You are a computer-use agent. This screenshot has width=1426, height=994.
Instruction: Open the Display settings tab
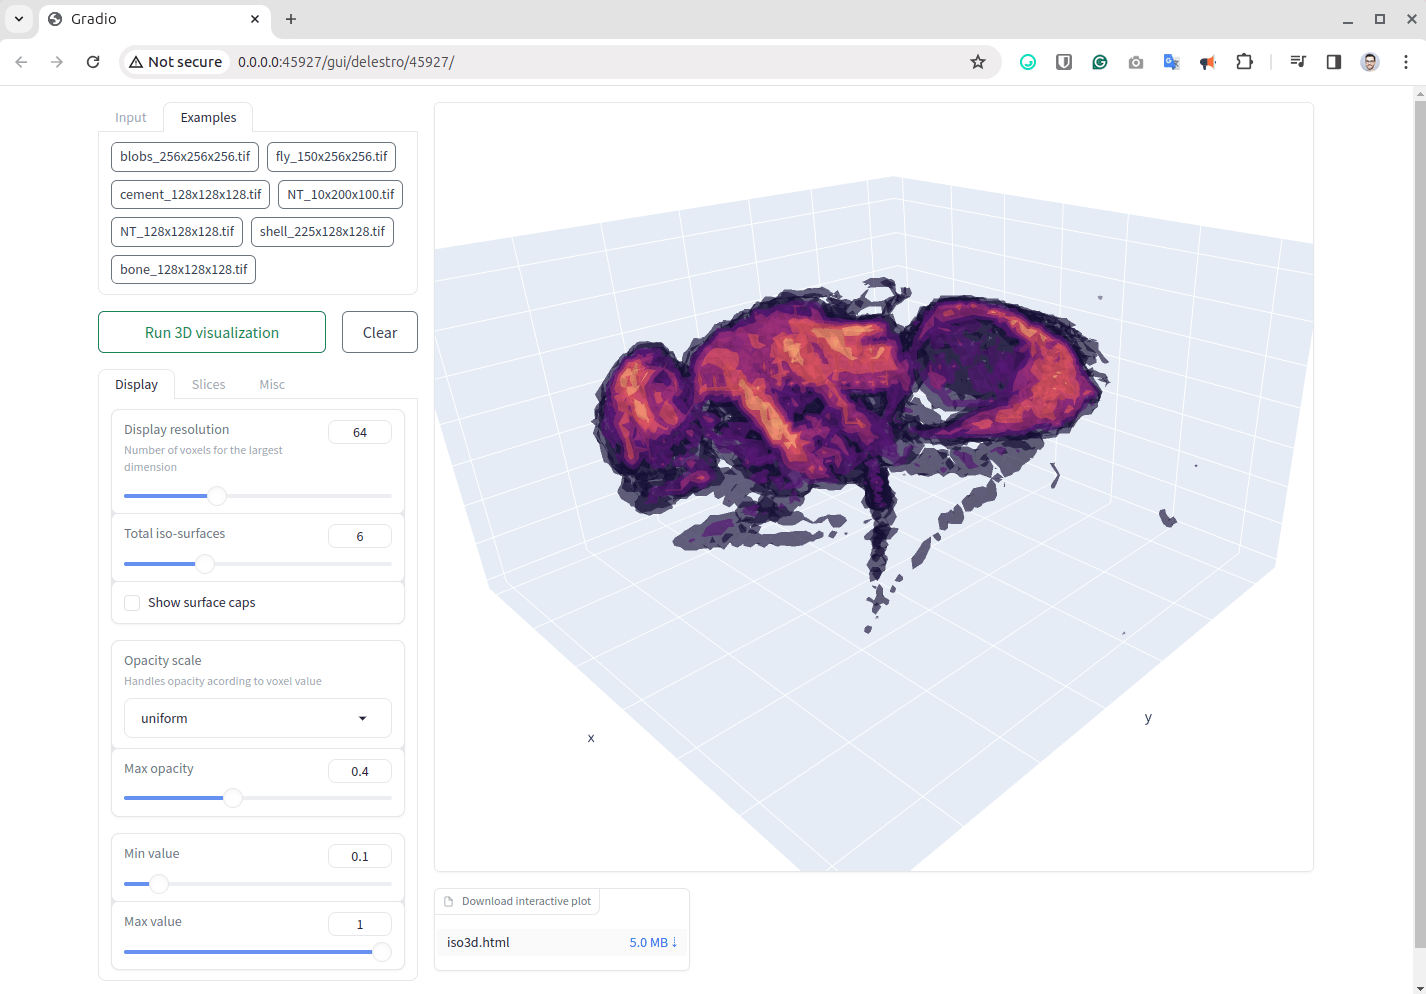(137, 384)
